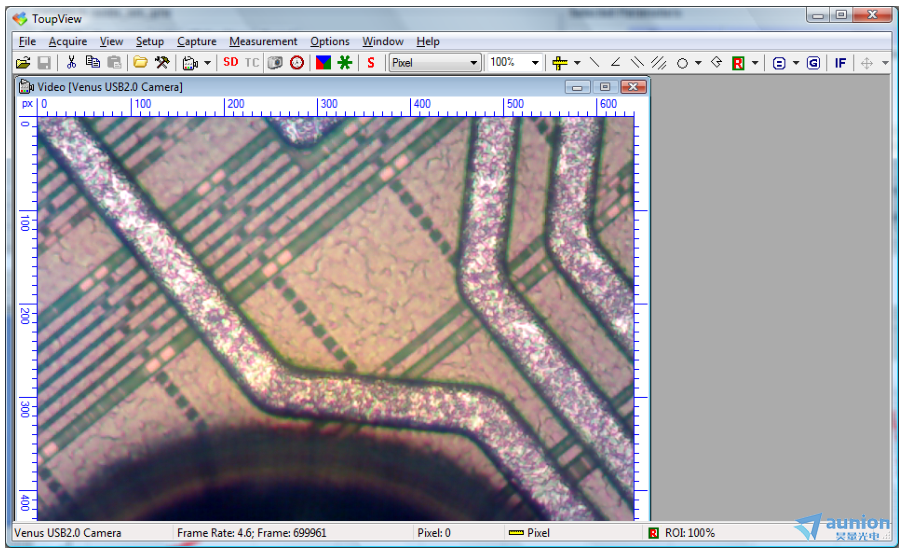Click the Copy icon in toolbar
Image resolution: width=902 pixels, height=552 pixels.
pyautogui.click(x=93, y=62)
